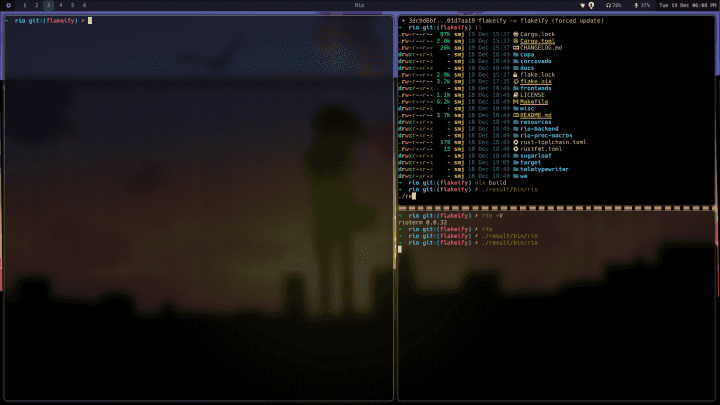Focus the cursor in bottom-right terminal
The image size is (720, 405).
tap(399, 249)
